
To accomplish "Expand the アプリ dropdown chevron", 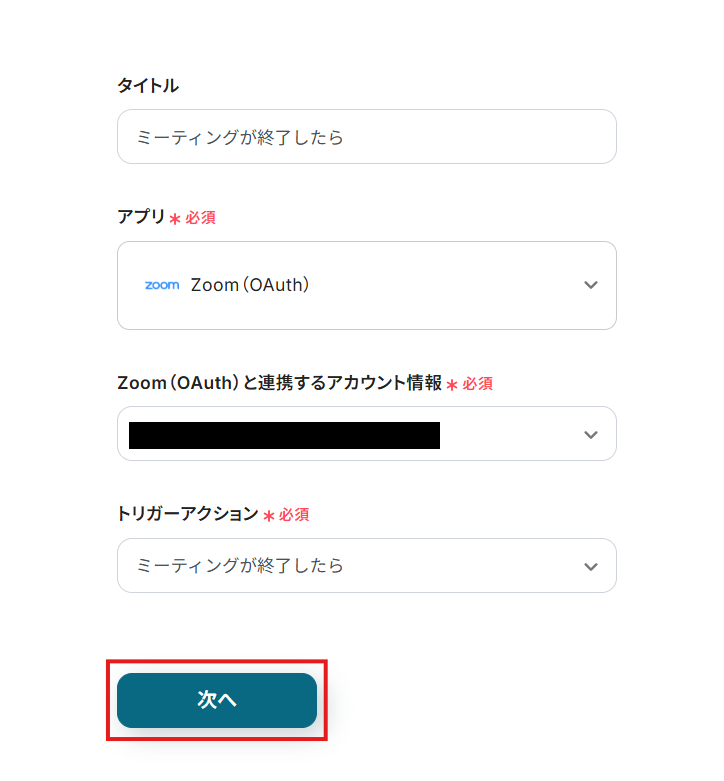I will pyautogui.click(x=591, y=285).
